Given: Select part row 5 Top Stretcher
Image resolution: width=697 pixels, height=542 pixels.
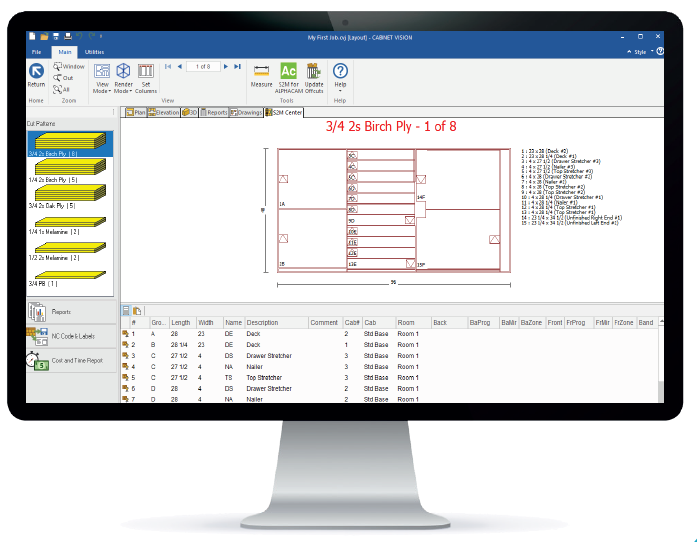Looking at the screenshot, I should [x=389, y=377].
